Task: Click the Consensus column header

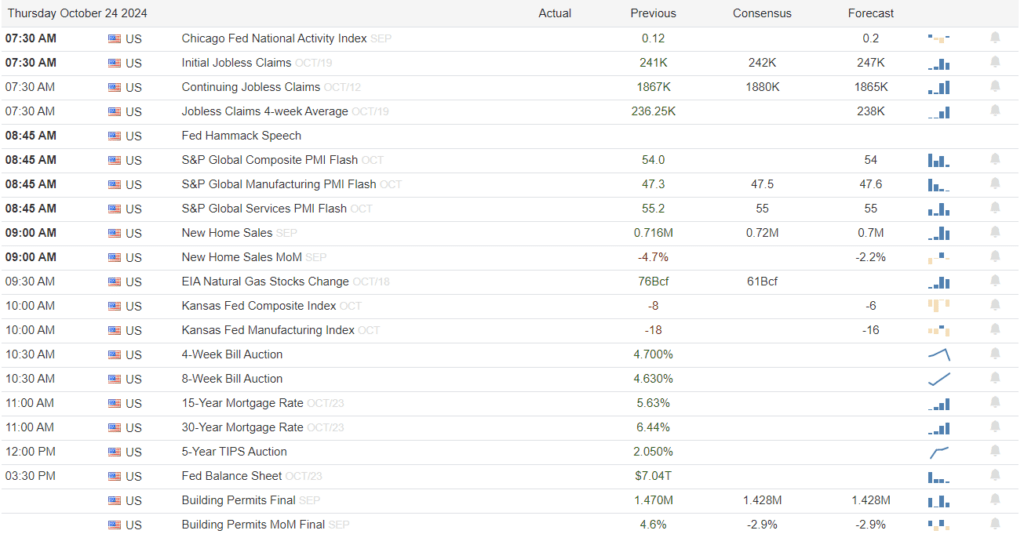Action: click(x=761, y=13)
